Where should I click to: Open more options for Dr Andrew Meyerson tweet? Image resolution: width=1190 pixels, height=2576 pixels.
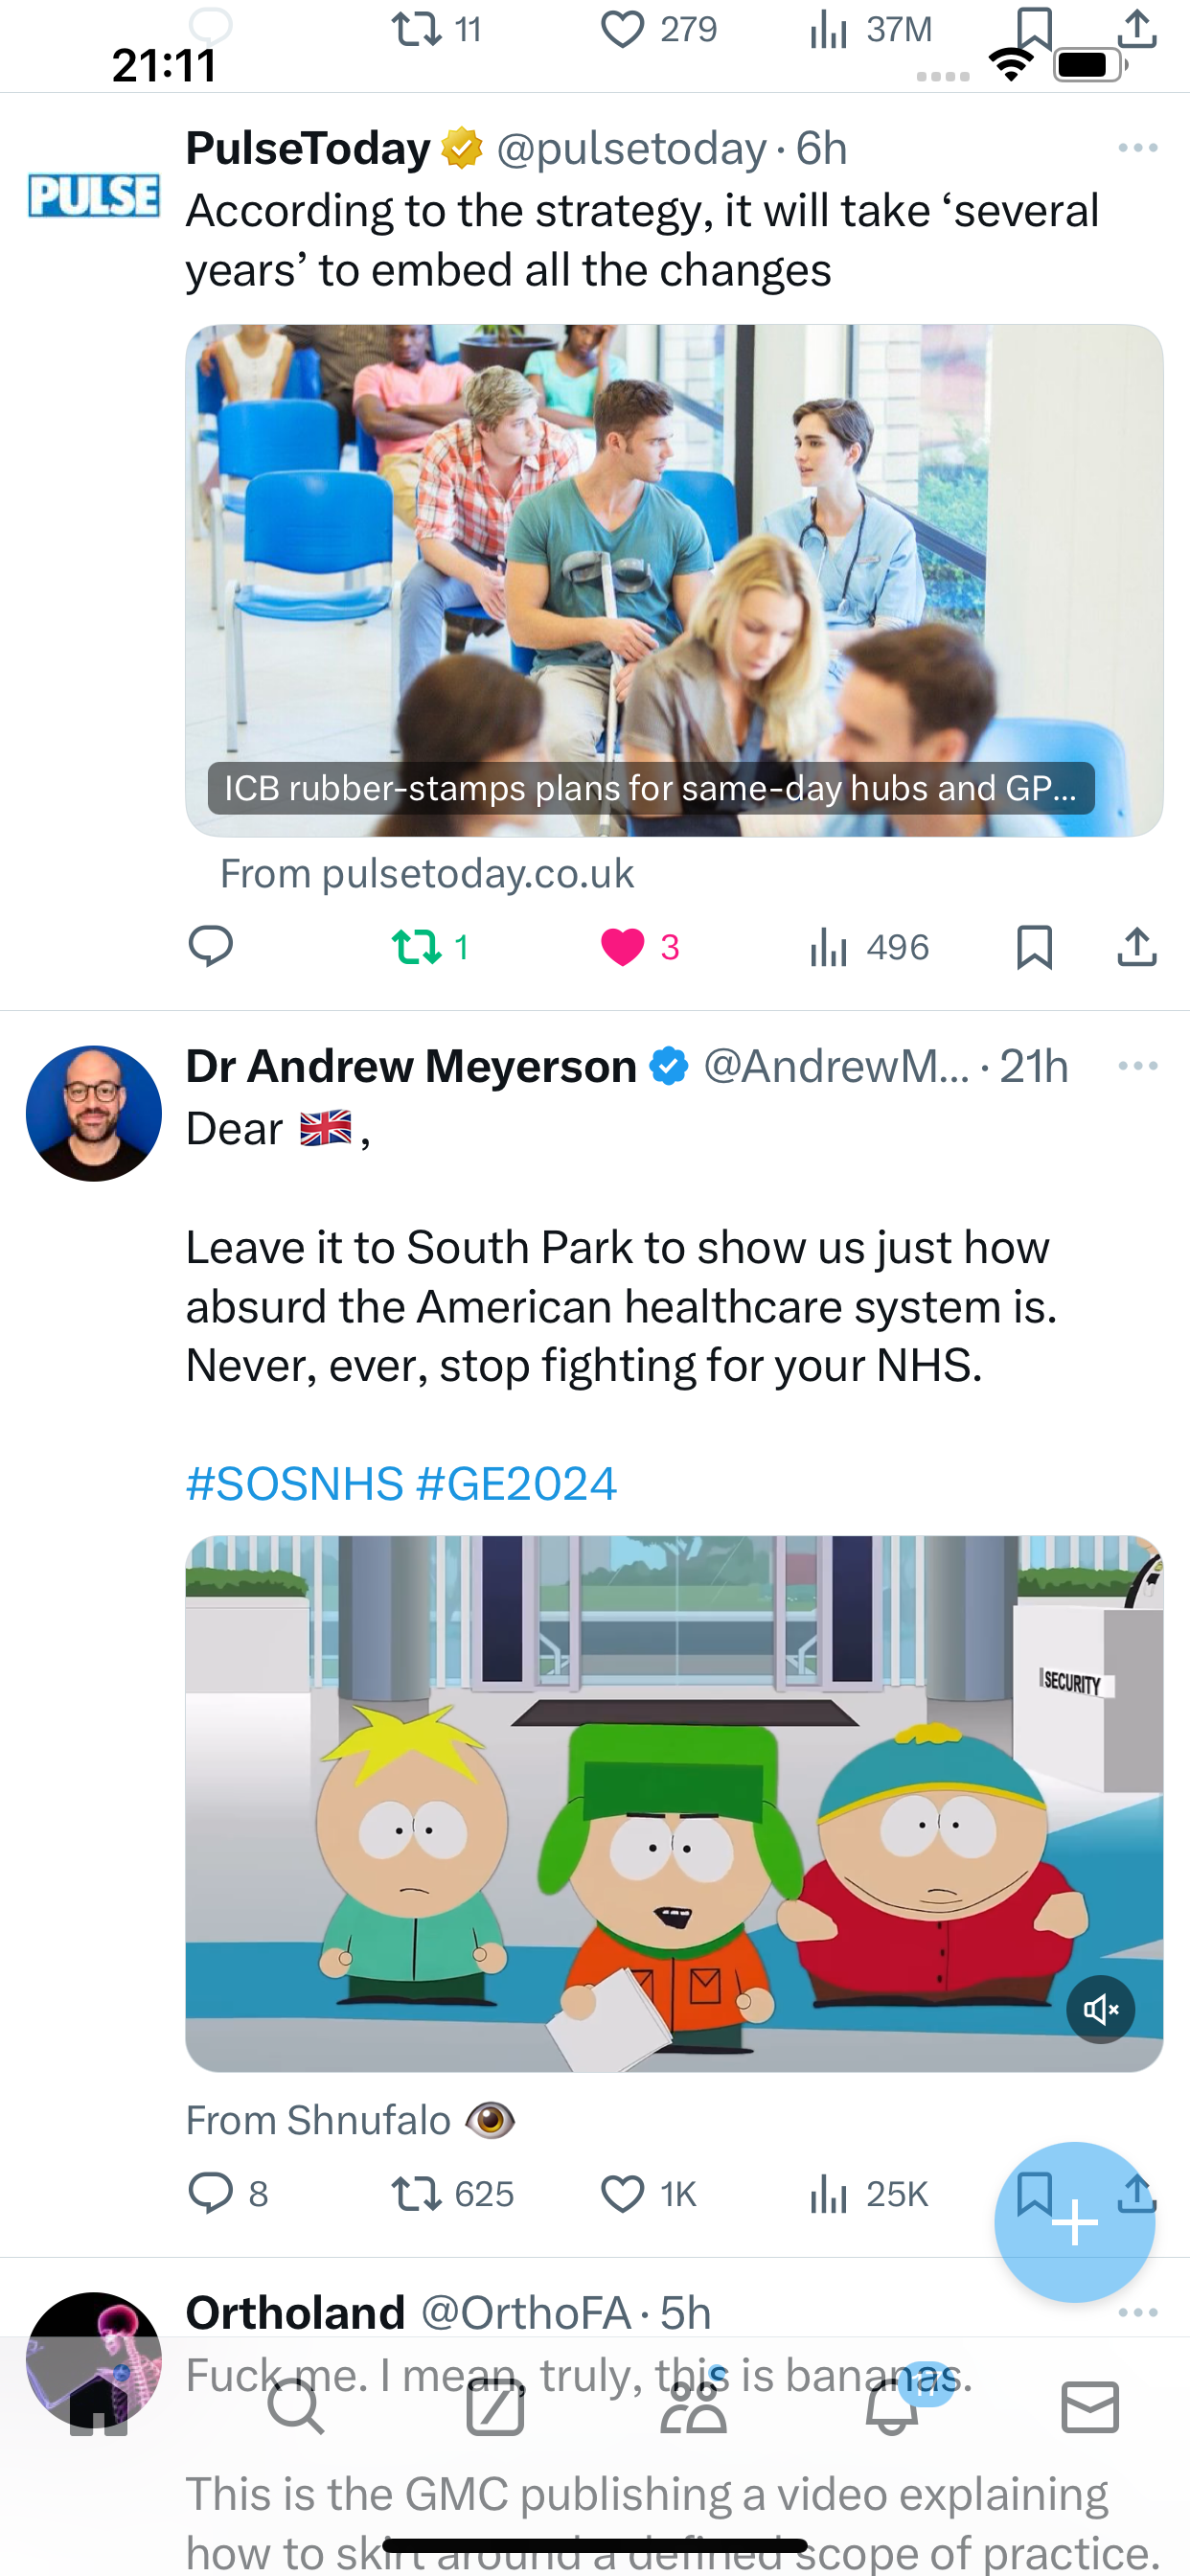pos(1138,1066)
